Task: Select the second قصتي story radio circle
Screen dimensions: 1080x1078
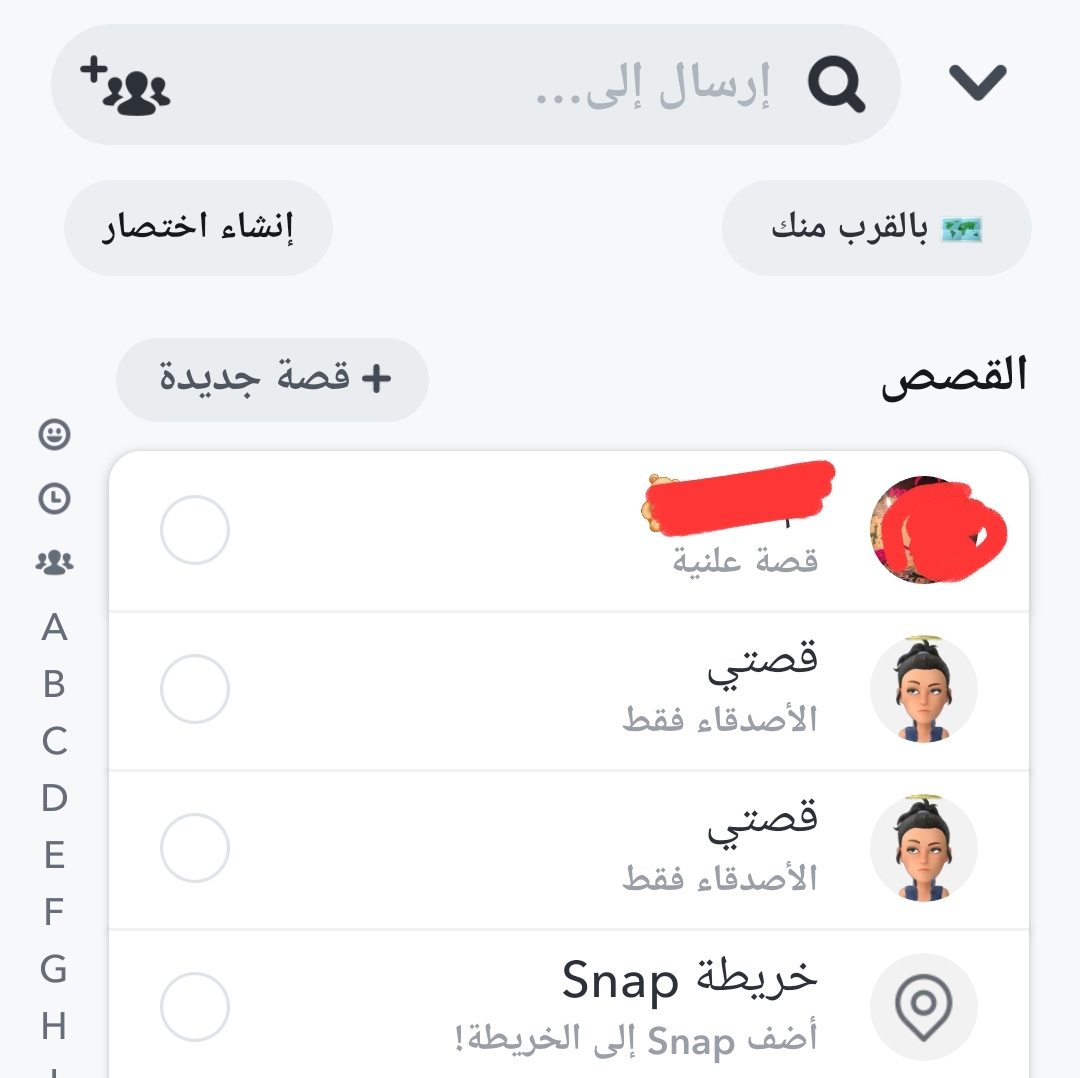Action: pyautogui.click(x=195, y=848)
